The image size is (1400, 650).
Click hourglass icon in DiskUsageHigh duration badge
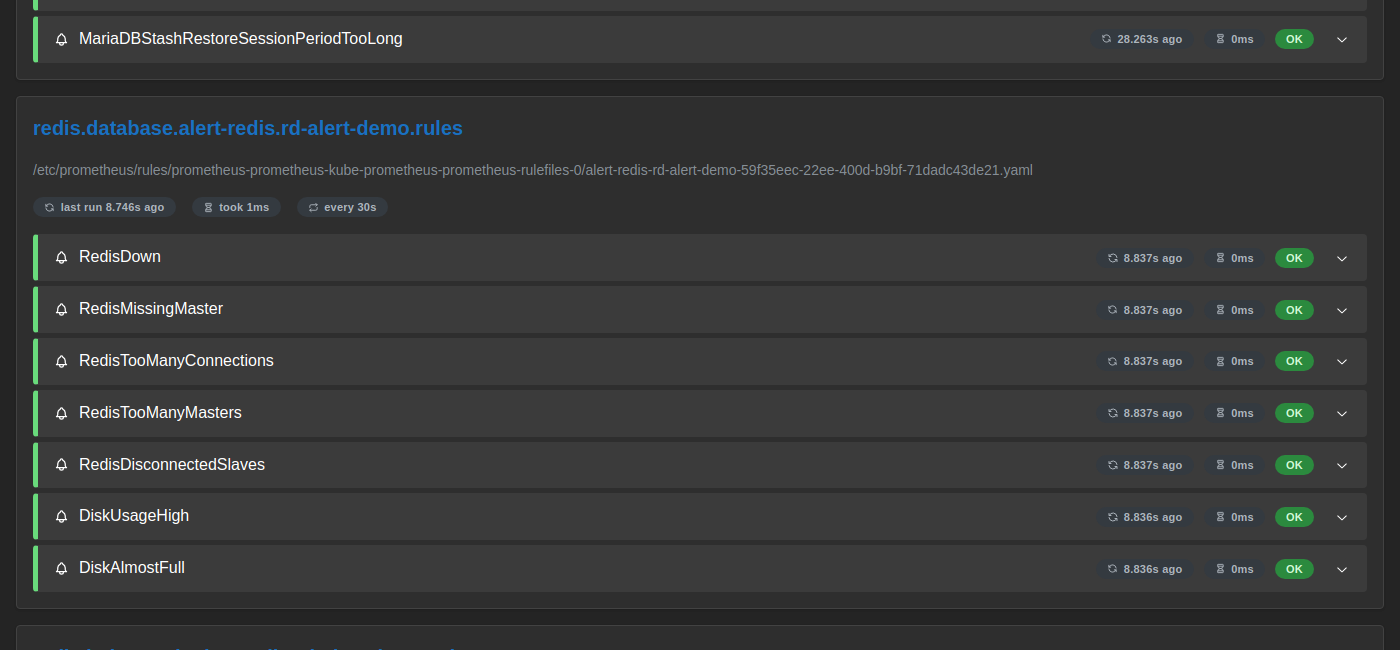coord(1220,517)
